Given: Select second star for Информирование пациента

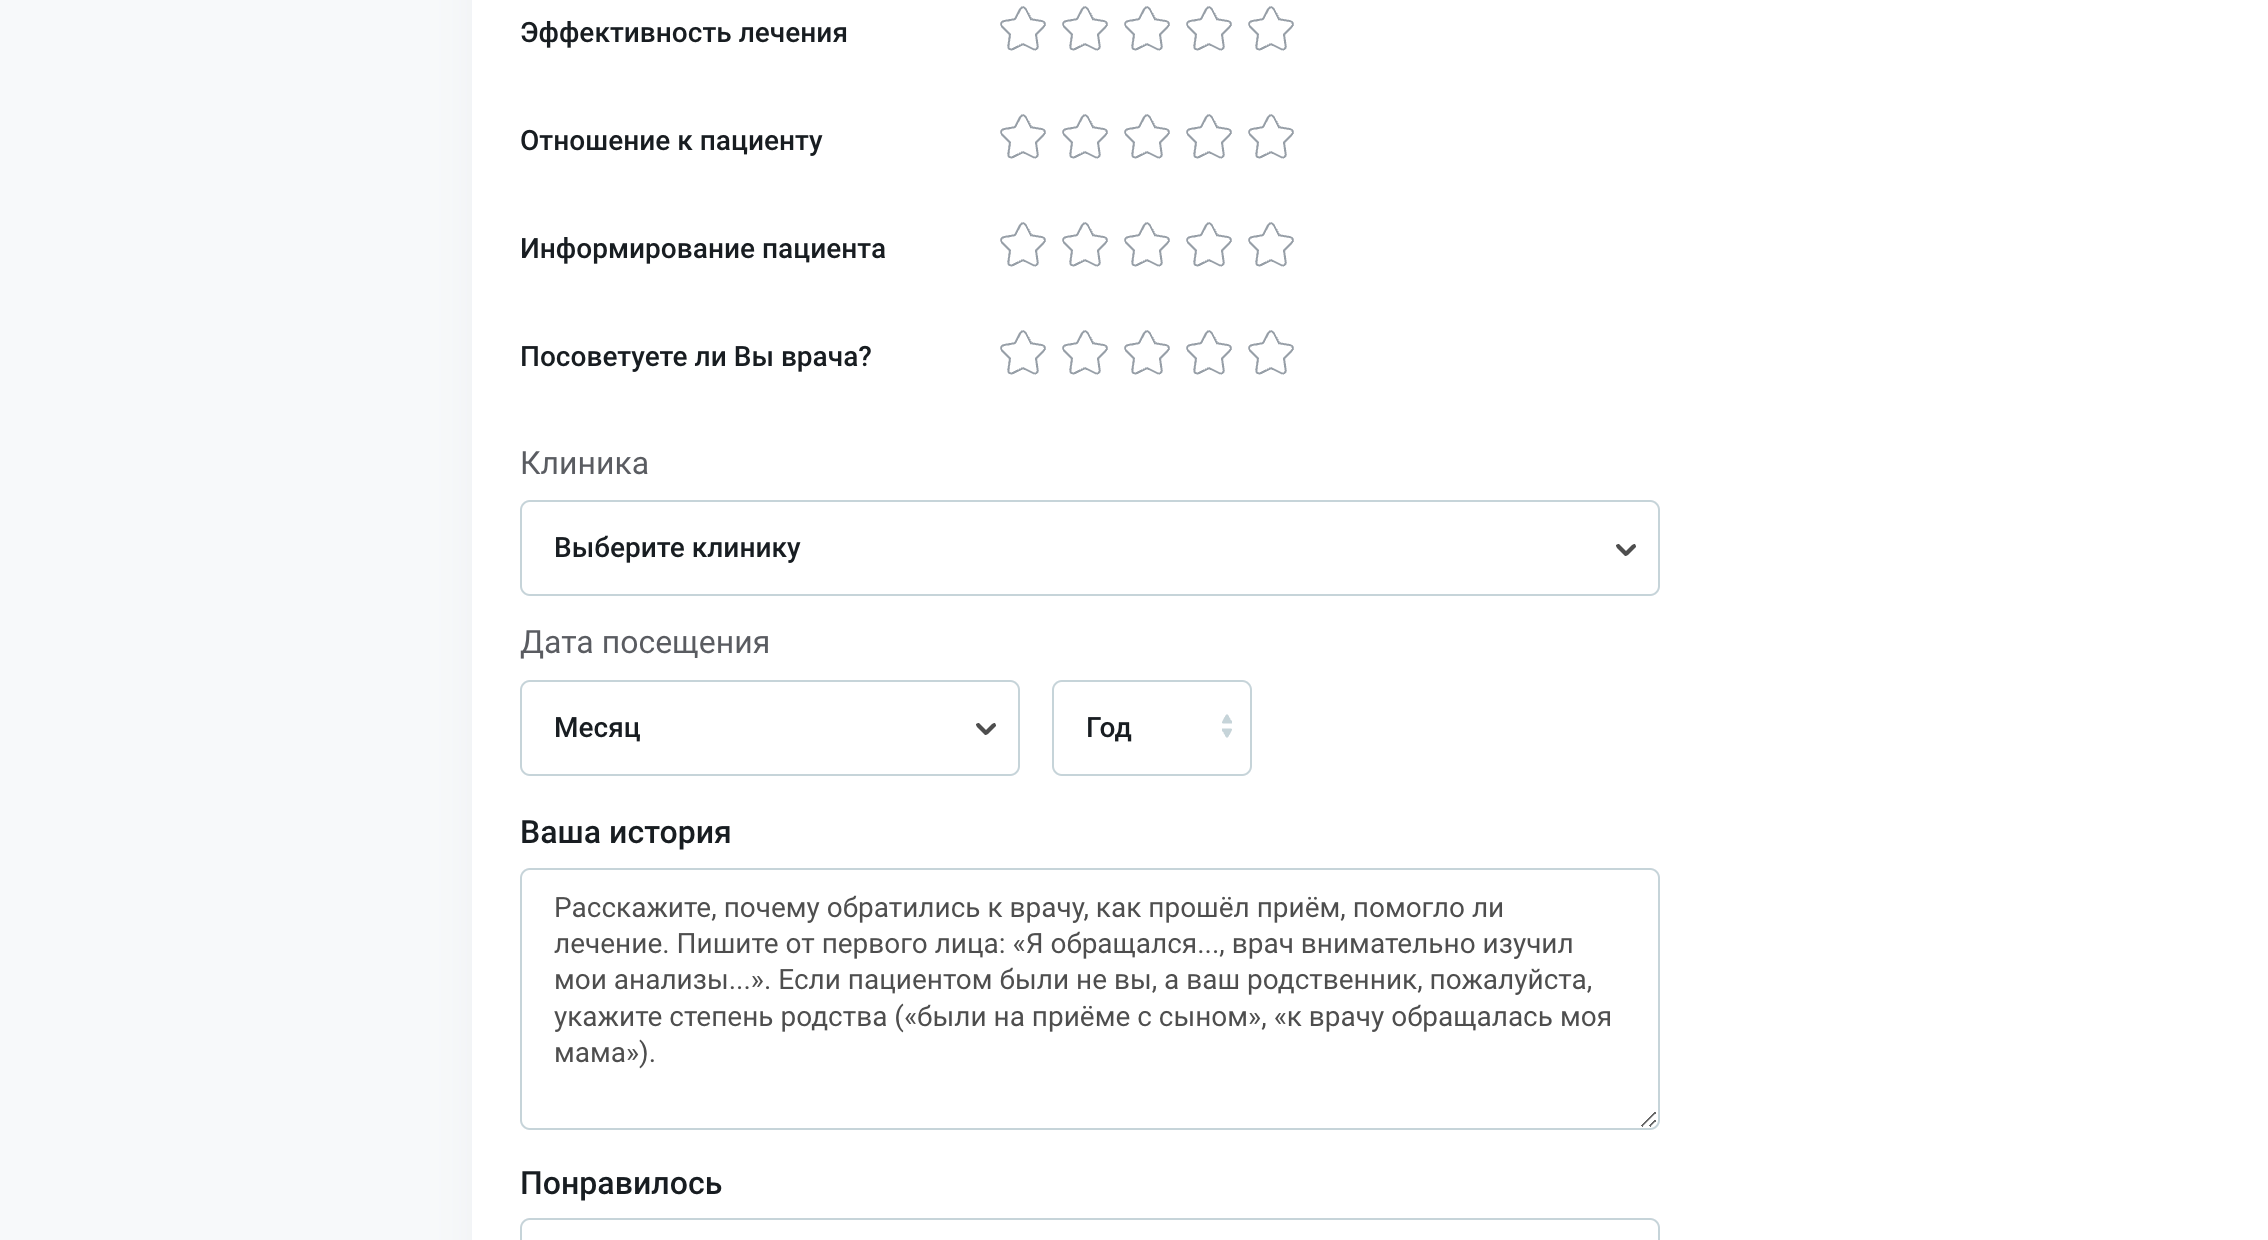Looking at the screenshot, I should click(x=1085, y=246).
